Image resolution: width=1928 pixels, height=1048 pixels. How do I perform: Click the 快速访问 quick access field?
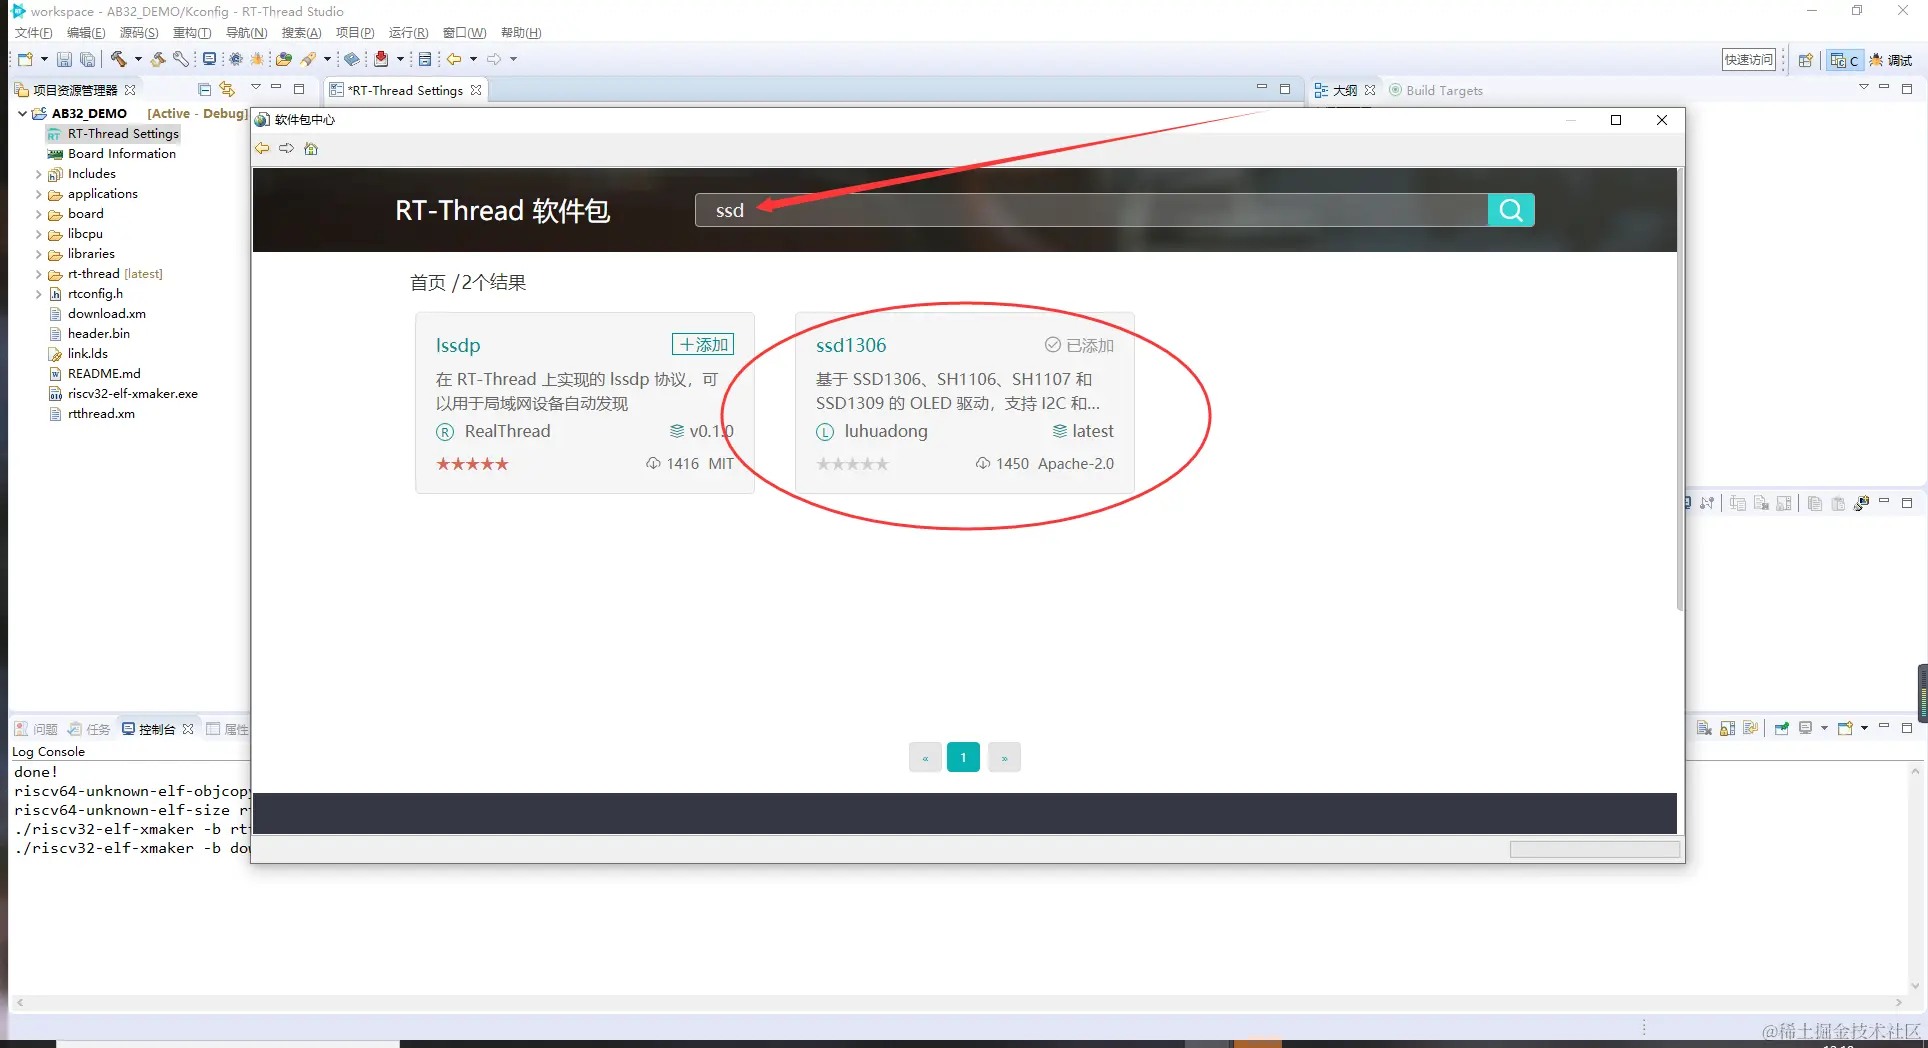point(1749,60)
